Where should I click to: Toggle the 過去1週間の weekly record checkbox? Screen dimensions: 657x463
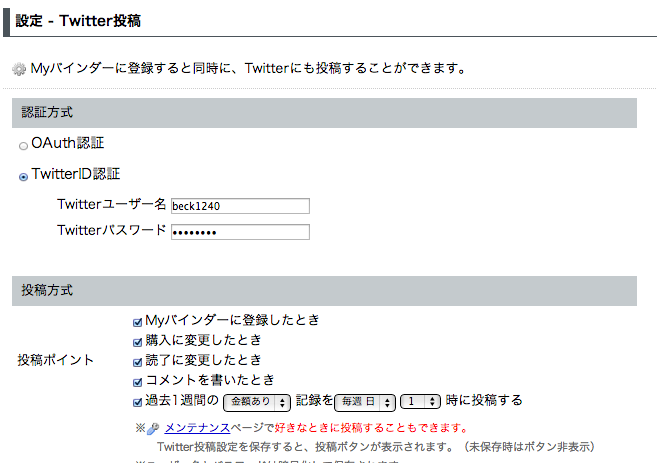click(138, 401)
